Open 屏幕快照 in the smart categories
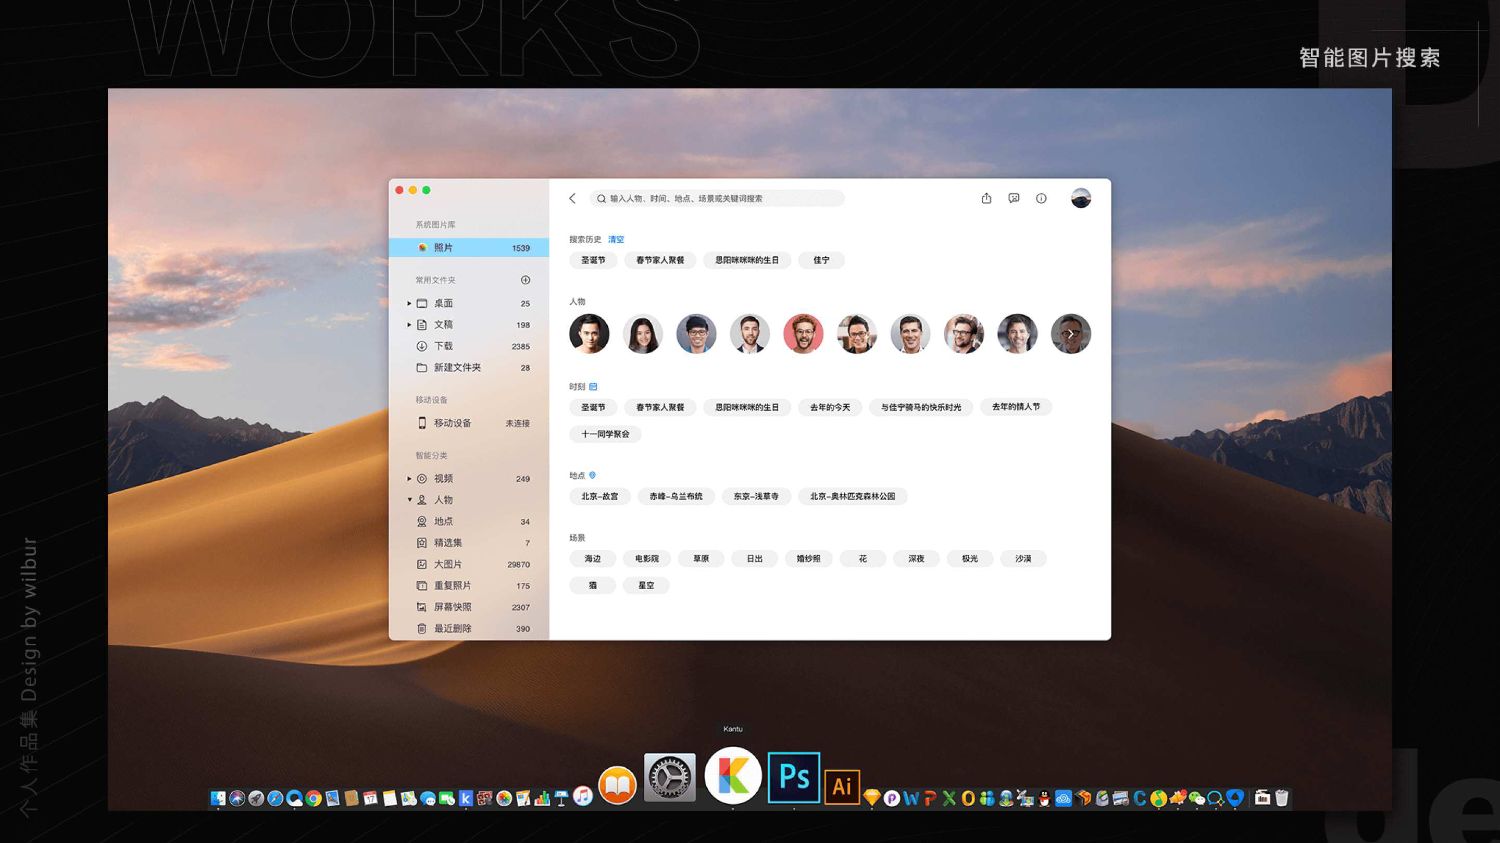Image resolution: width=1500 pixels, height=843 pixels. pos(452,607)
